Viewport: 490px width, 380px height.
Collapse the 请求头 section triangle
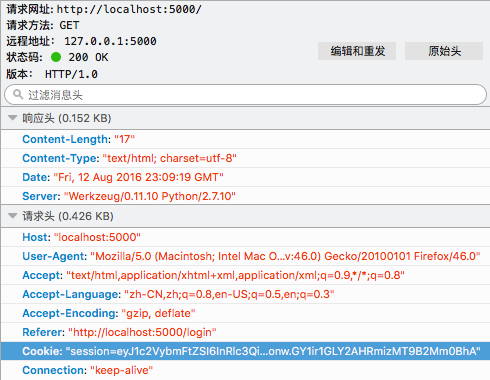click(13, 216)
